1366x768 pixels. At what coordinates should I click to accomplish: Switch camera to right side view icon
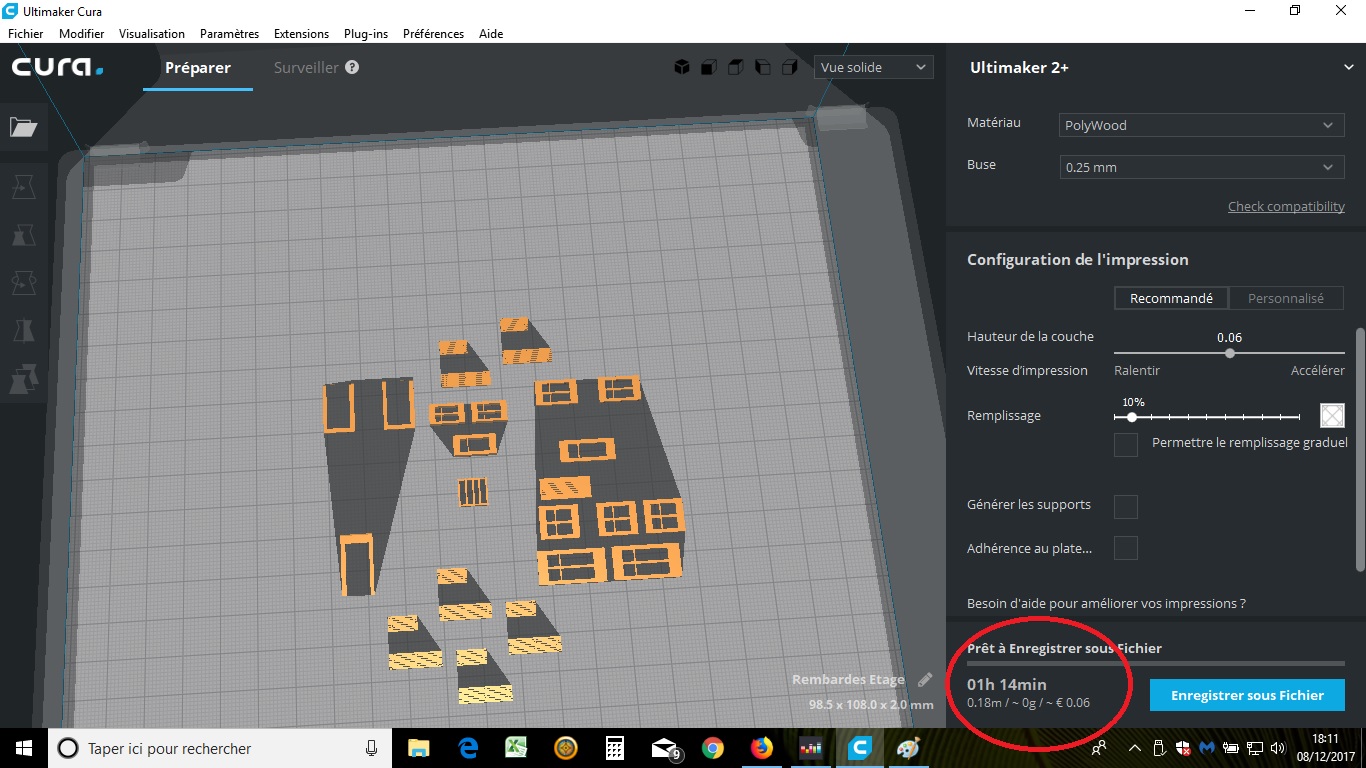789,68
